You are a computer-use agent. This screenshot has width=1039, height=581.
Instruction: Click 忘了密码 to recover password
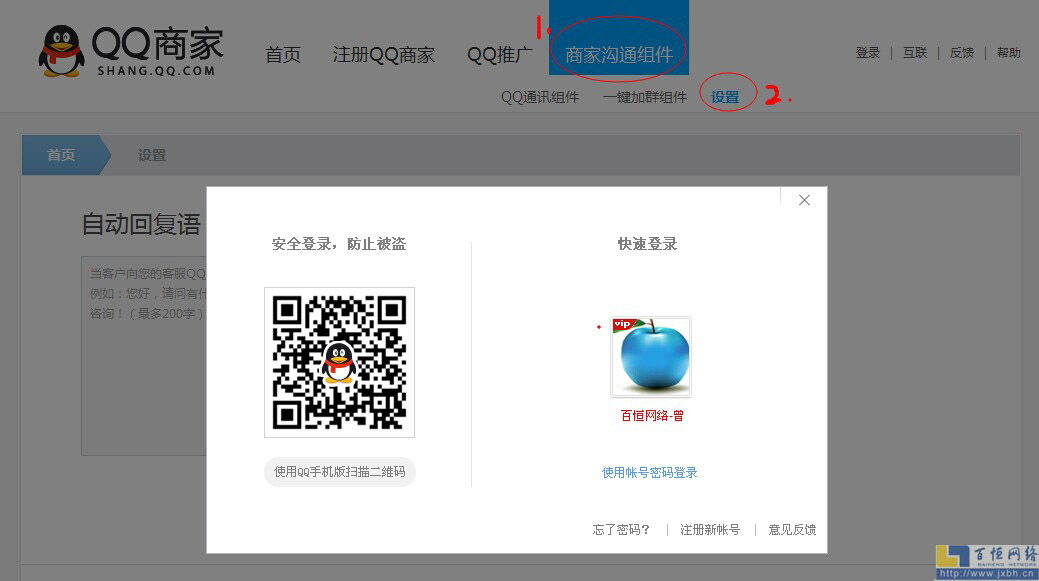point(620,530)
